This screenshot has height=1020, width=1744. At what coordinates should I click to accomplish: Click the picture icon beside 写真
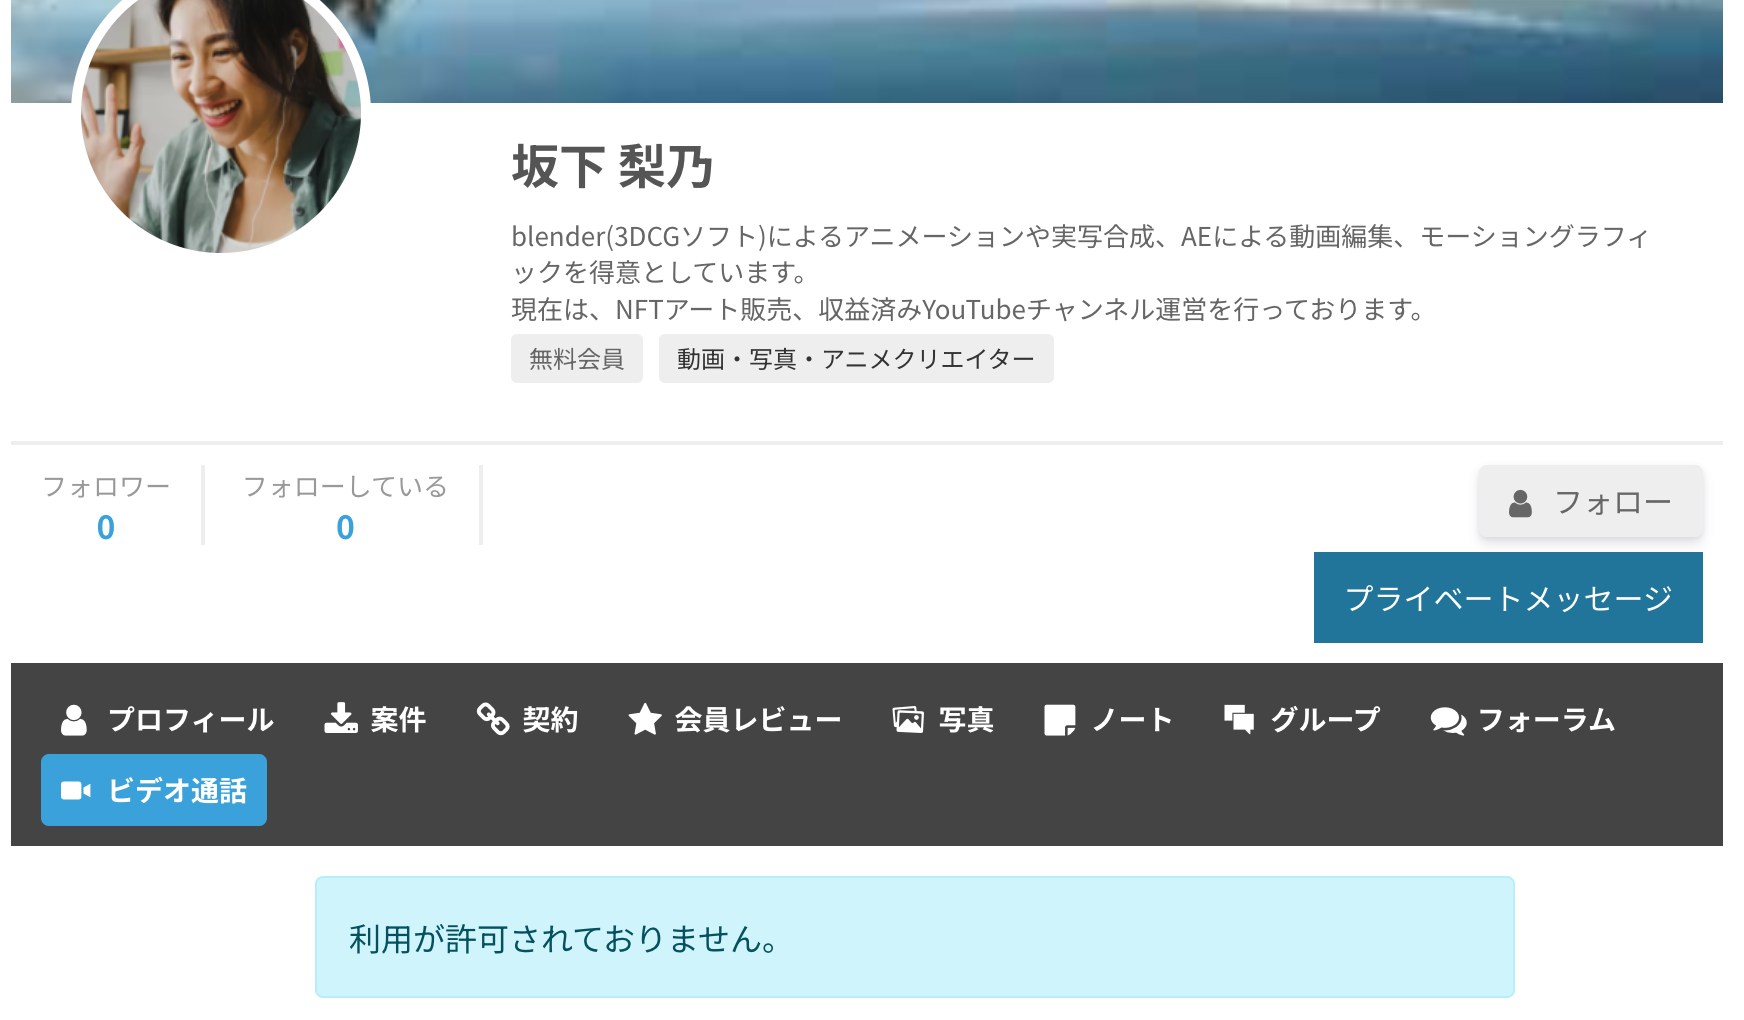tap(908, 720)
